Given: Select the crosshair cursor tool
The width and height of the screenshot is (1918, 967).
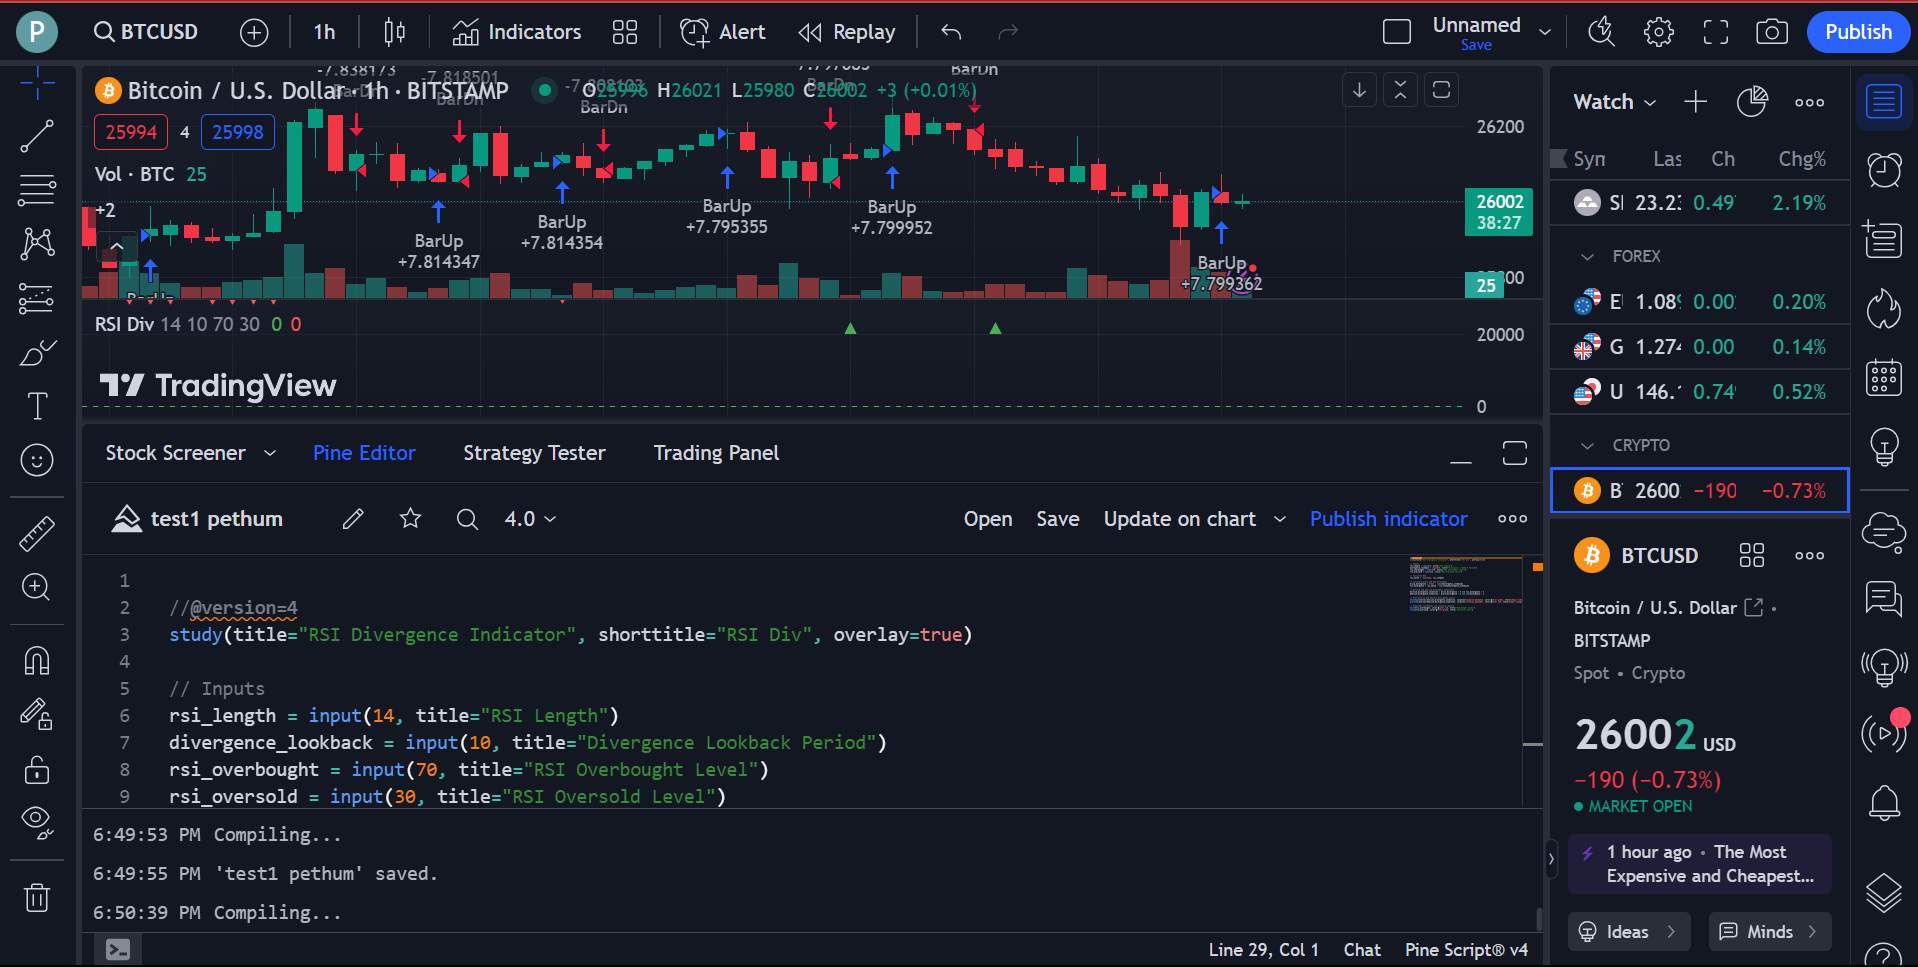Looking at the screenshot, I should (x=37, y=84).
